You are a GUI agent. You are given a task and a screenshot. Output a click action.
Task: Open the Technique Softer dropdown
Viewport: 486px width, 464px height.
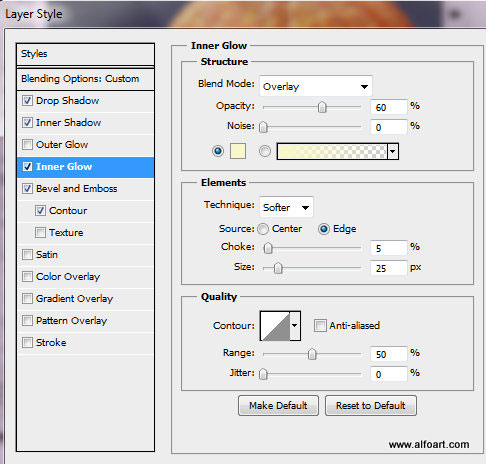(x=286, y=207)
